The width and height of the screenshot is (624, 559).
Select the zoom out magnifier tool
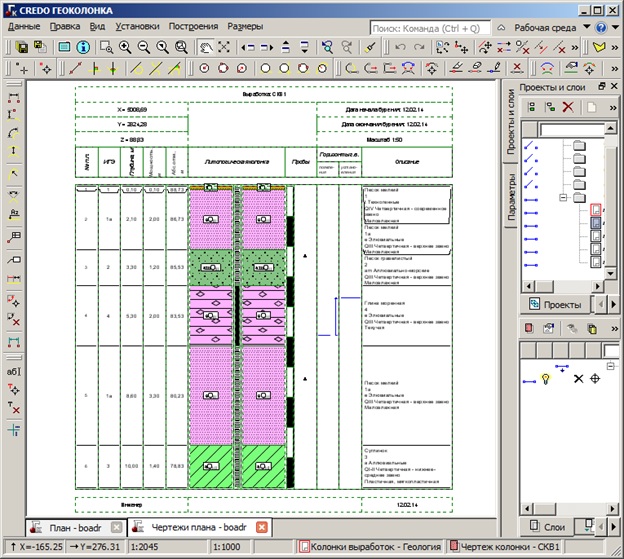tap(144, 47)
